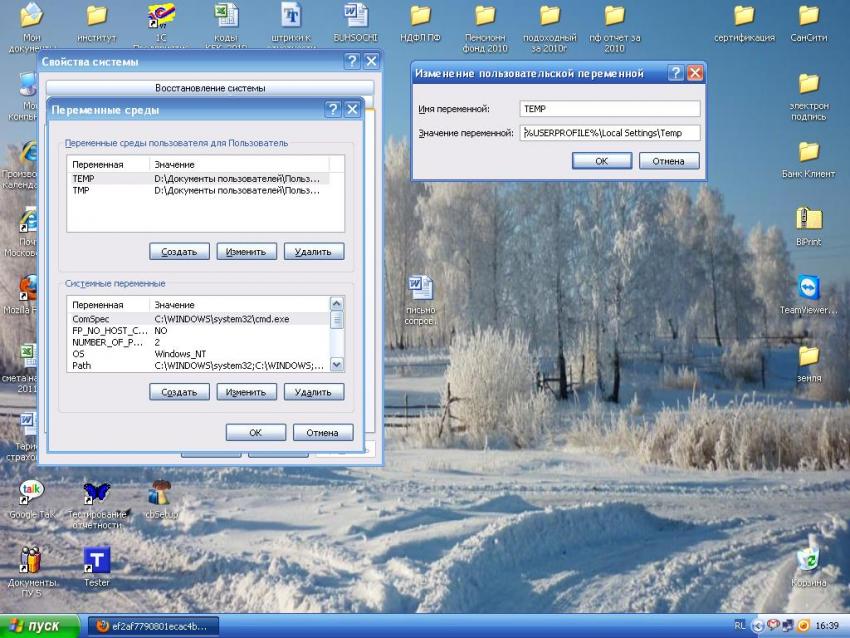This screenshot has height=638, width=850.
Task: Select the Tester desktop icon
Action: [97, 561]
